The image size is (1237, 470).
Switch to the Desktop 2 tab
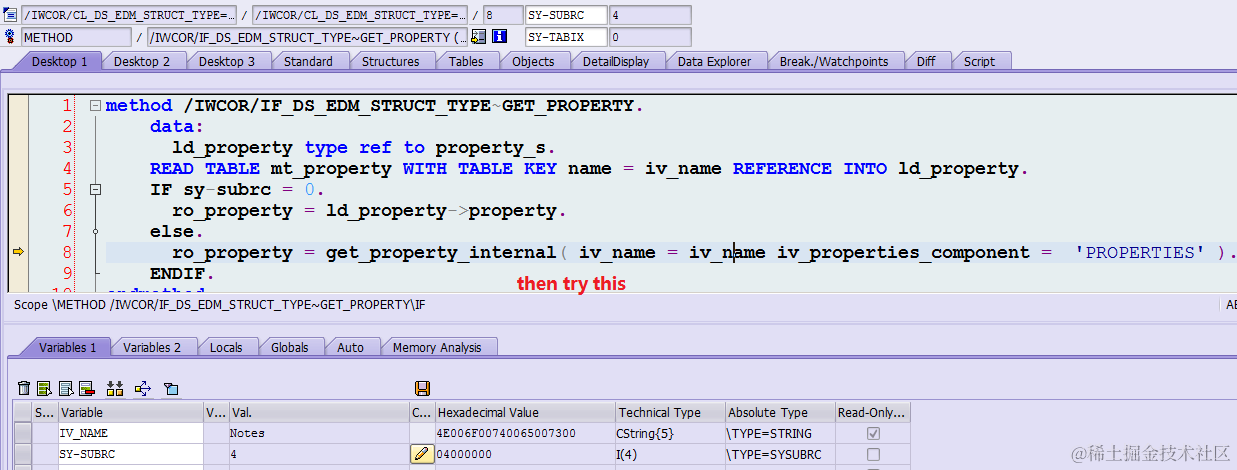[x=142, y=61]
